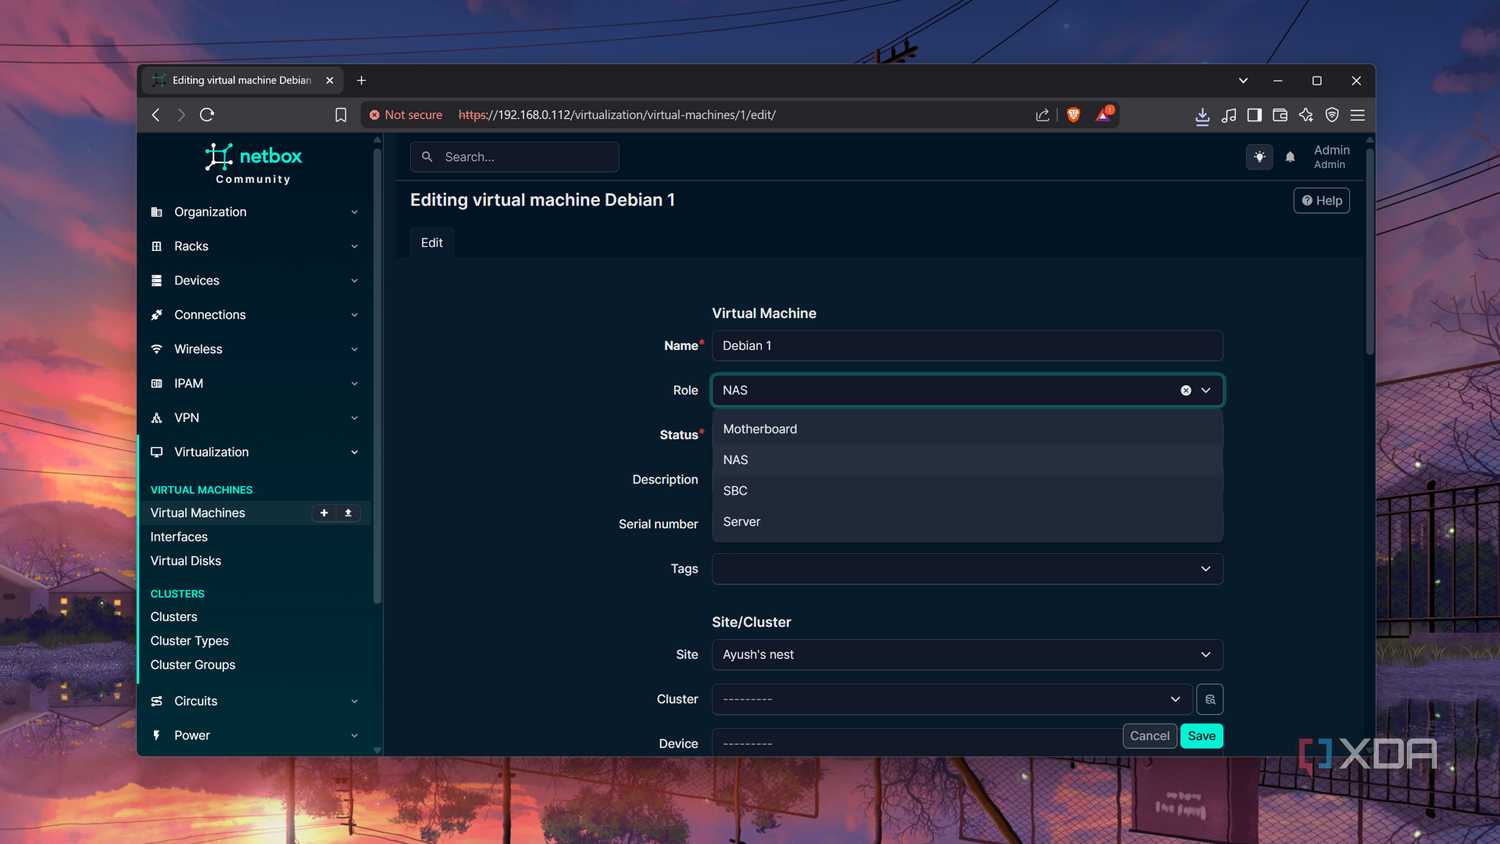Close the Editing virtual machine tab
The height and width of the screenshot is (844, 1500).
[330, 81]
